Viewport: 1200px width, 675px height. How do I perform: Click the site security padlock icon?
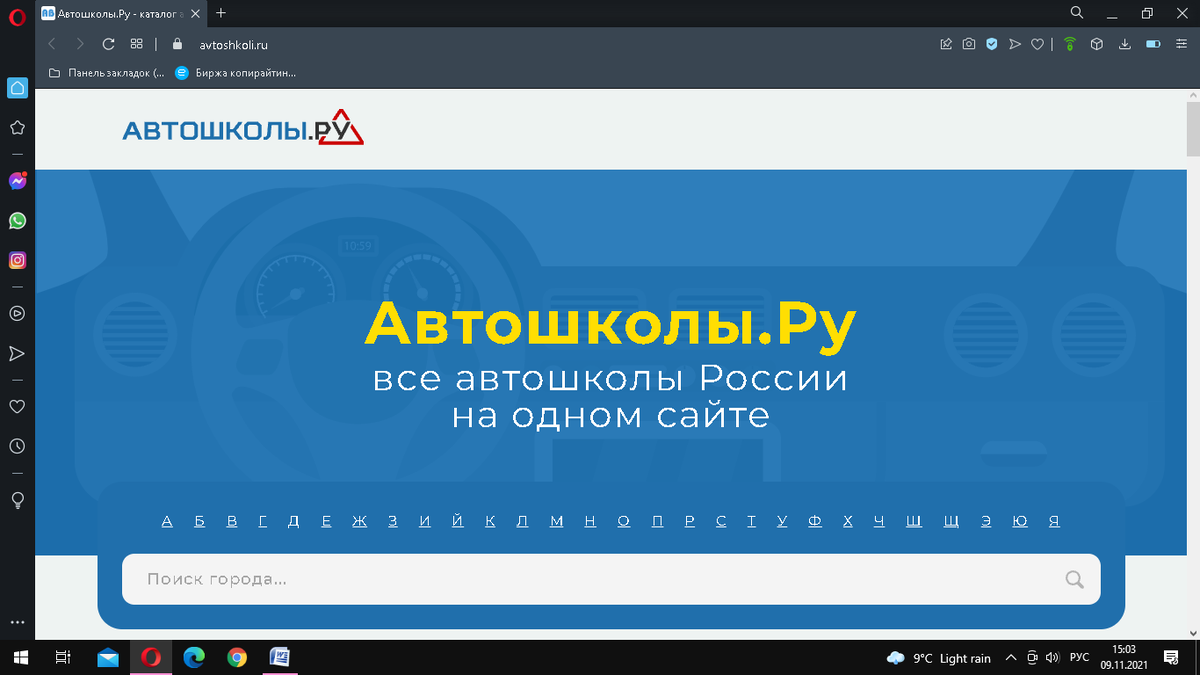(x=177, y=44)
